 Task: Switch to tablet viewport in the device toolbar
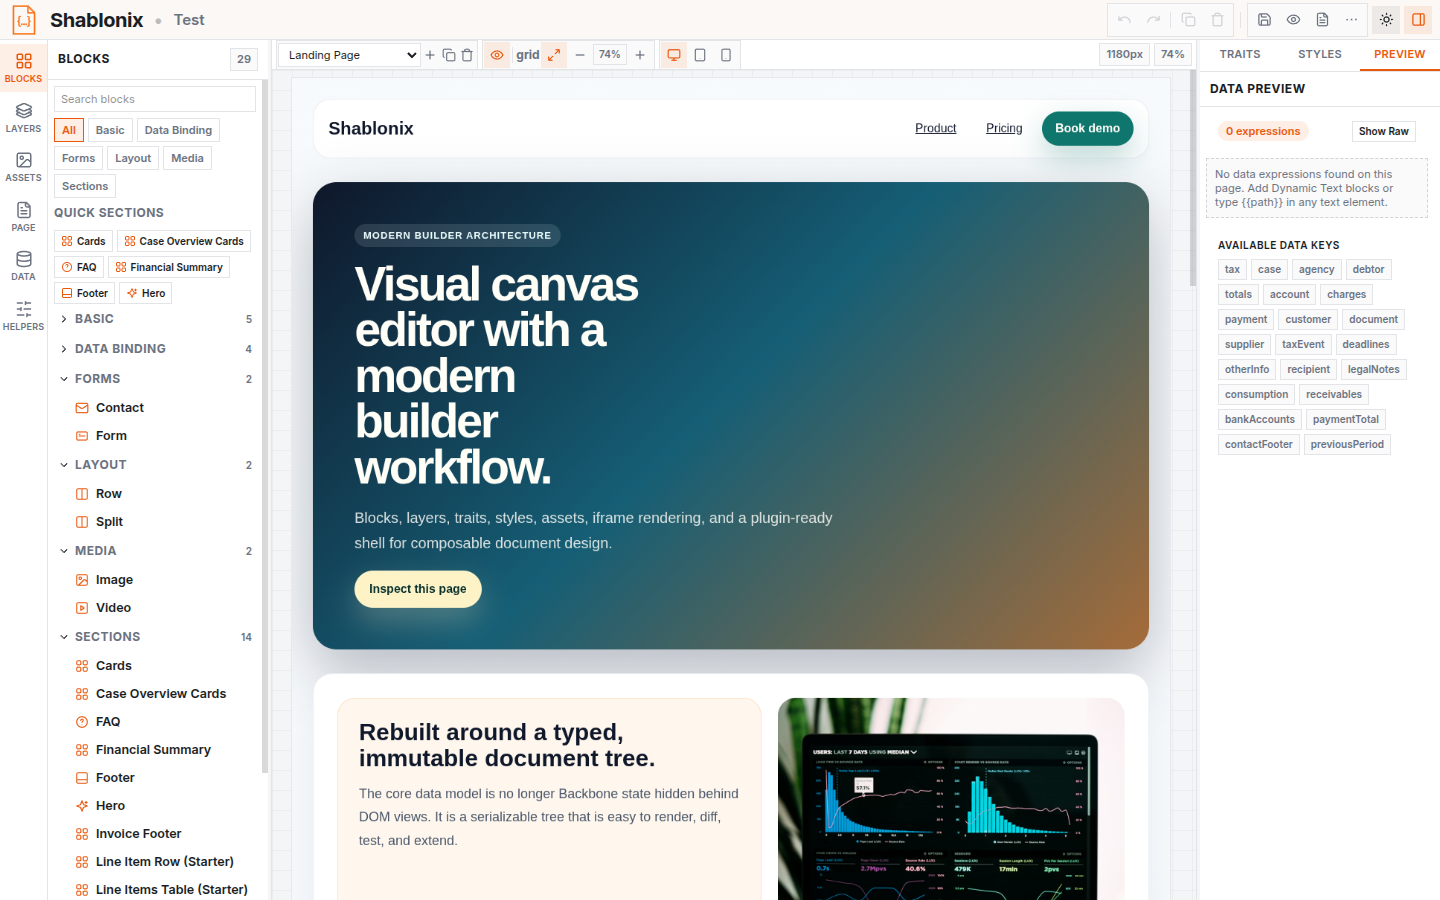pos(700,55)
